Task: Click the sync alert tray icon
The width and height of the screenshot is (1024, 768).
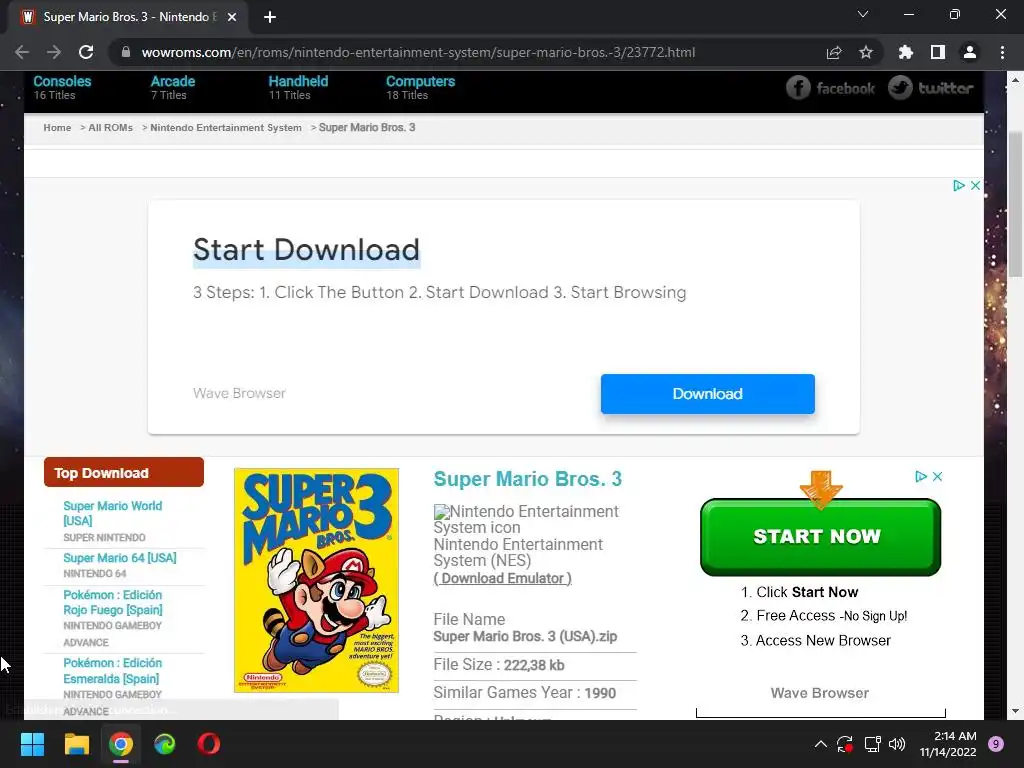Action: point(844,744)
